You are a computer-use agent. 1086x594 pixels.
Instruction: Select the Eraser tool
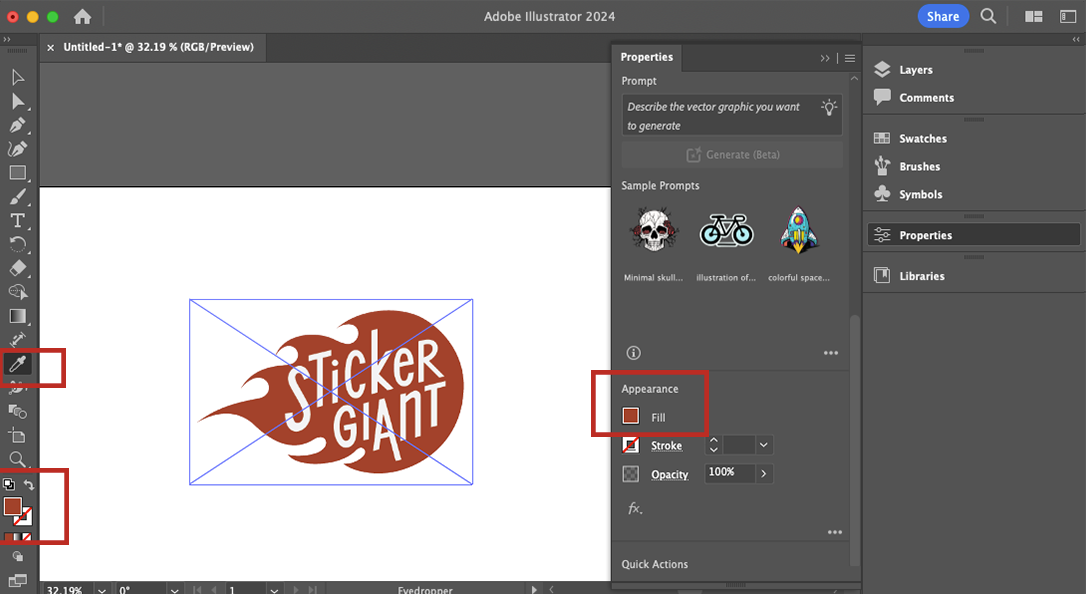coord(17,268)
